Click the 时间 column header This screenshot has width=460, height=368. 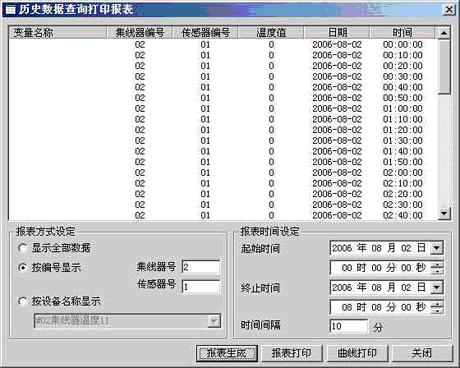coord(402,33)
